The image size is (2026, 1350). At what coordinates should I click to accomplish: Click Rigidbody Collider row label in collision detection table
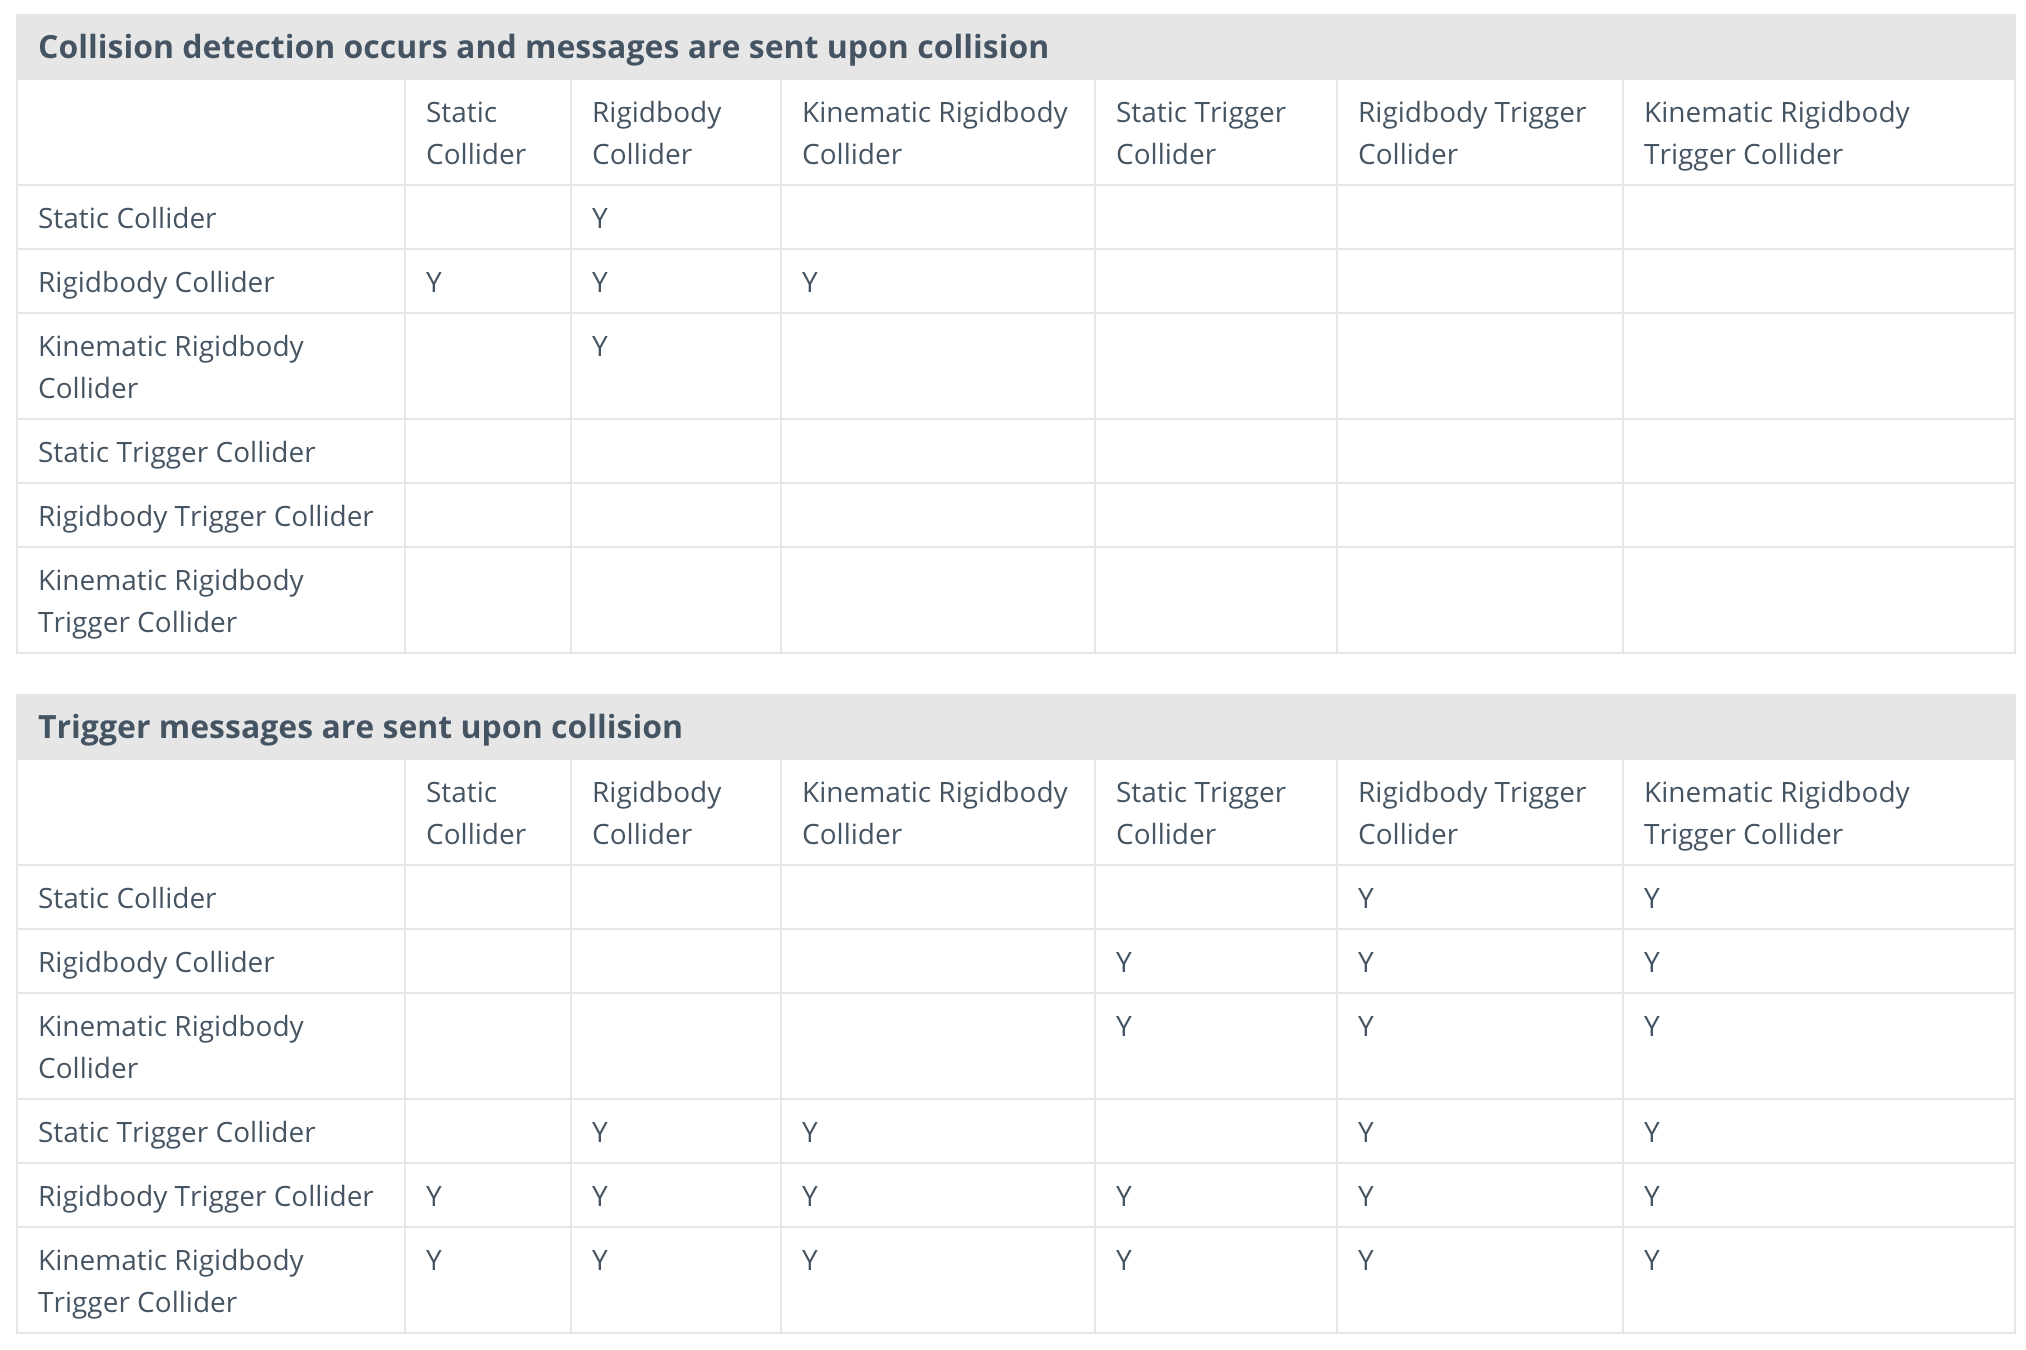(156, 282)
